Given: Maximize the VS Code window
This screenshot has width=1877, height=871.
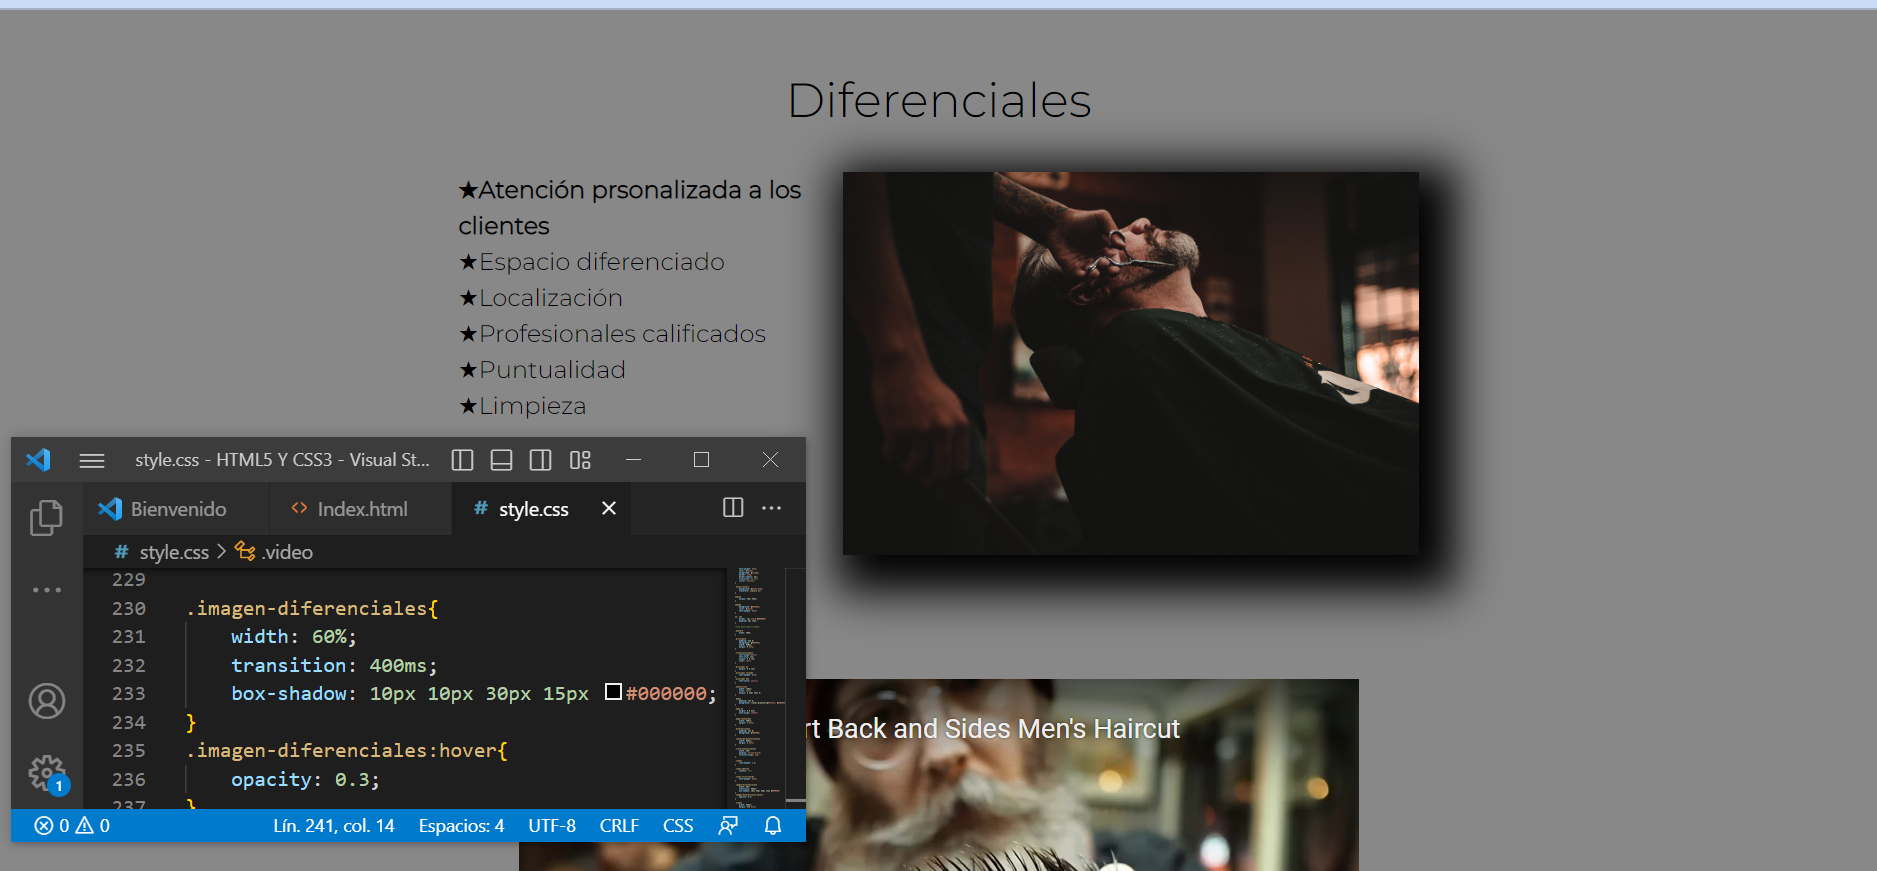Looking at the screenshot, I should (x=701, y=460).
